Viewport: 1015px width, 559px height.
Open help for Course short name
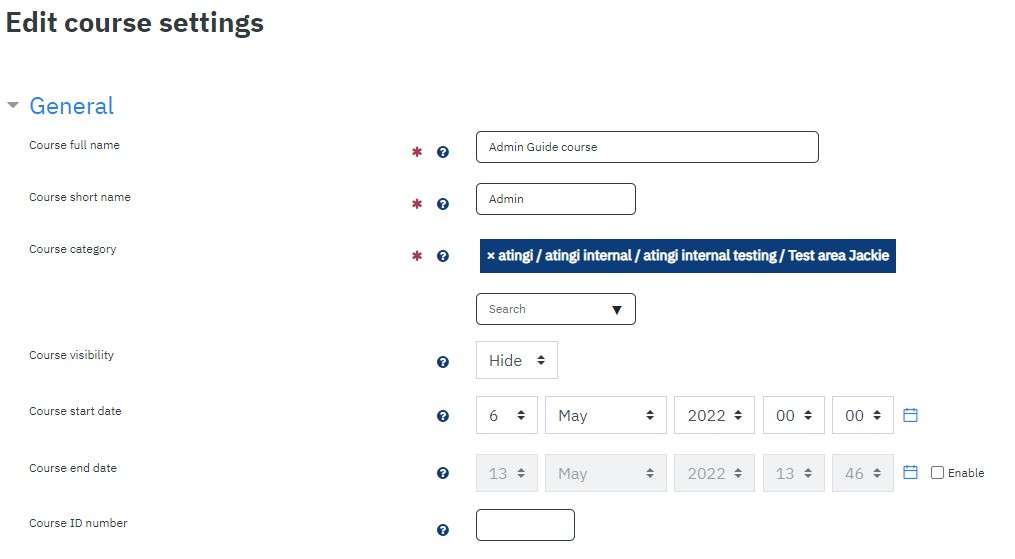(x=443, y=204)
